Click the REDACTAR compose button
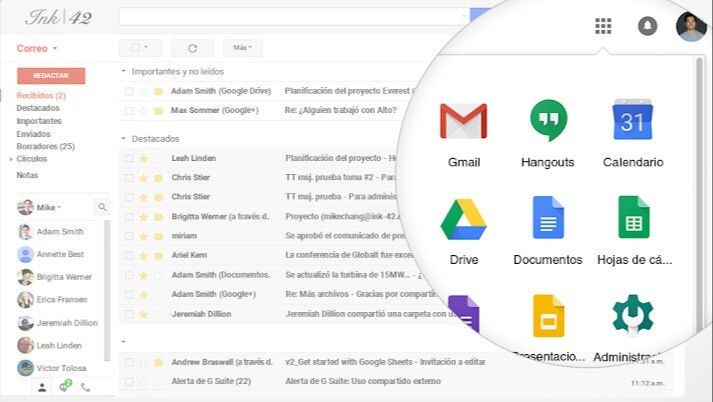The width and height of the screenshot is (713, 402). pos(51,75)
